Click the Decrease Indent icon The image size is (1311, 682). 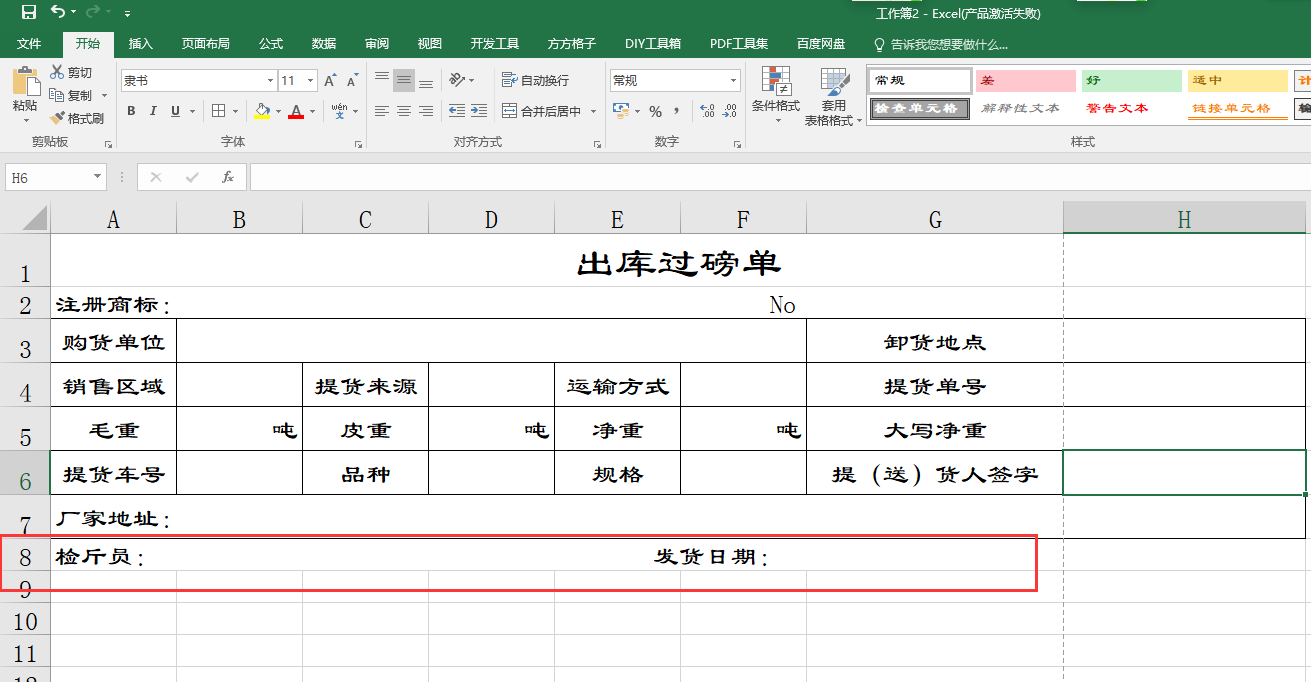point(457,111)
